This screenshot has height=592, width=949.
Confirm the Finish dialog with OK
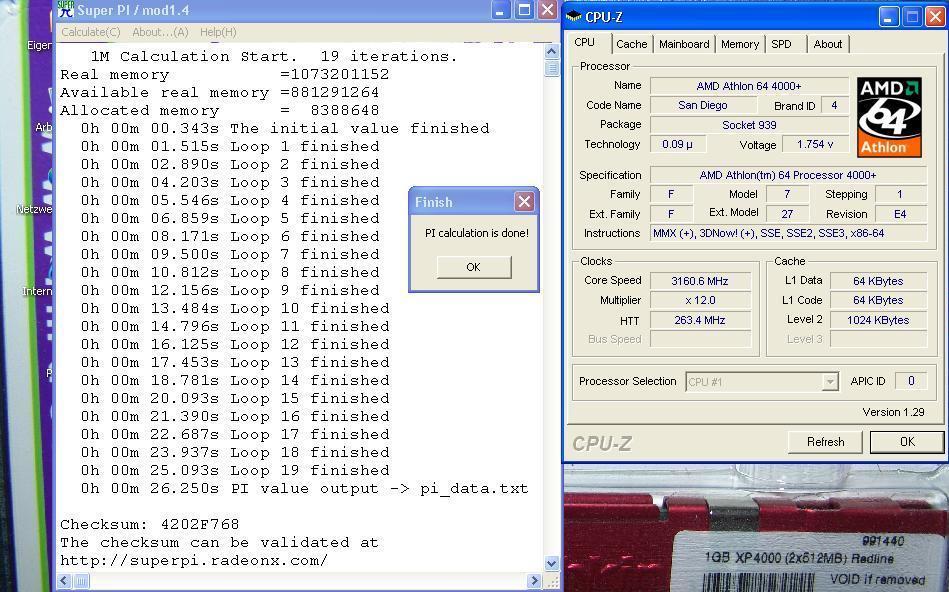(x=474, y=267)
